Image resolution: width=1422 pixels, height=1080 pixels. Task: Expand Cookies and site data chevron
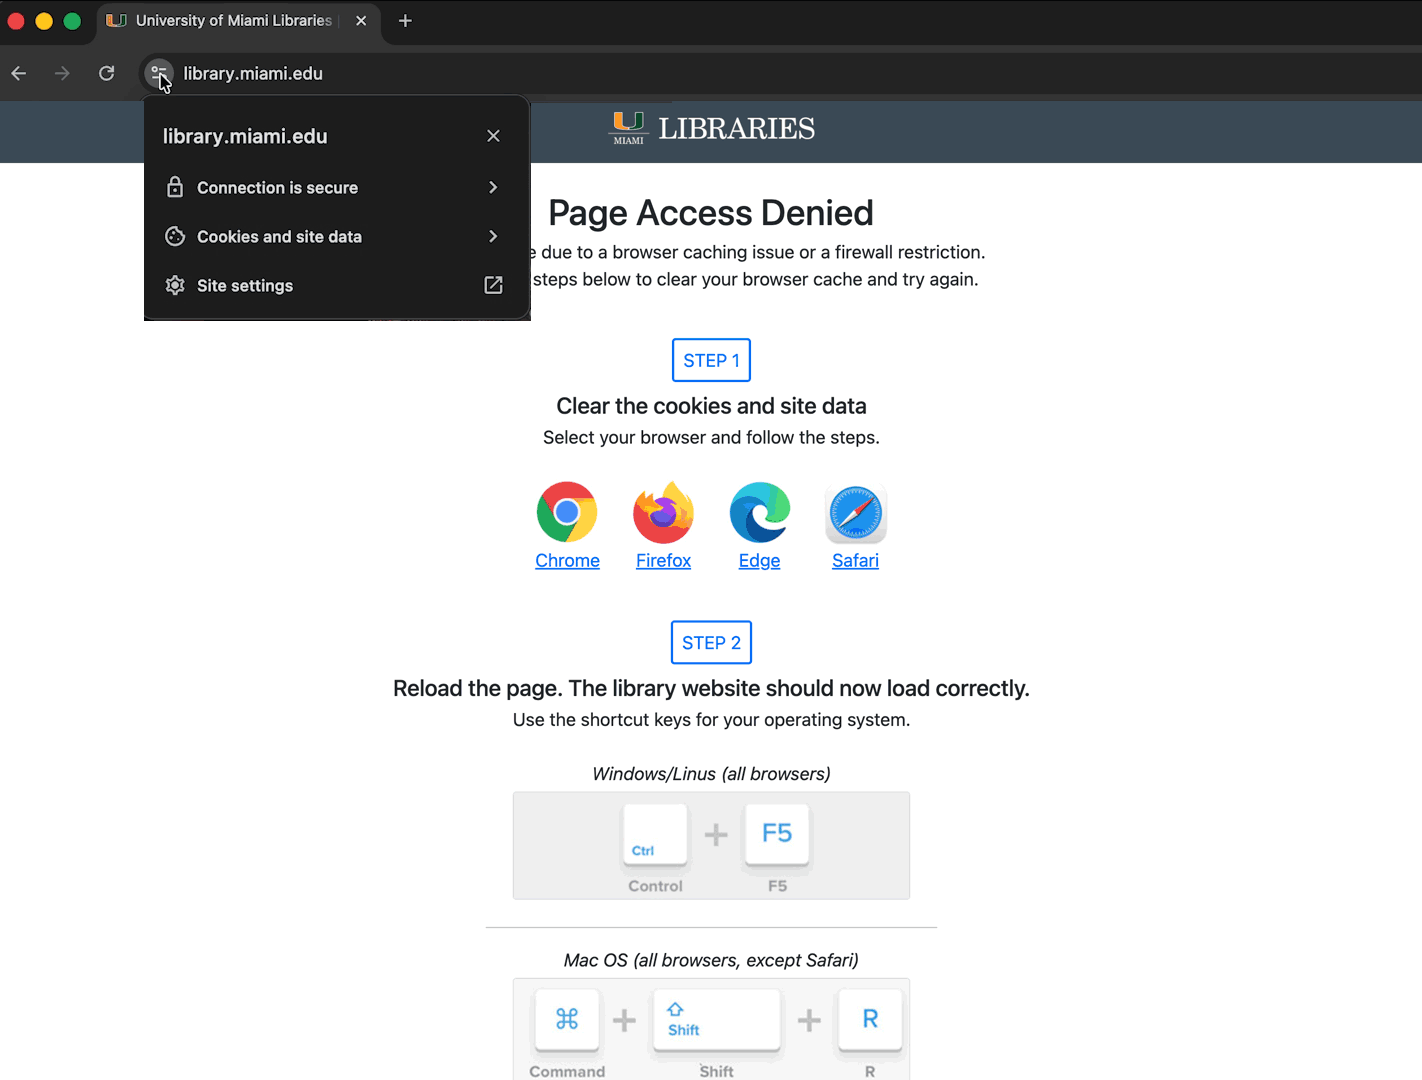(493, 236)
